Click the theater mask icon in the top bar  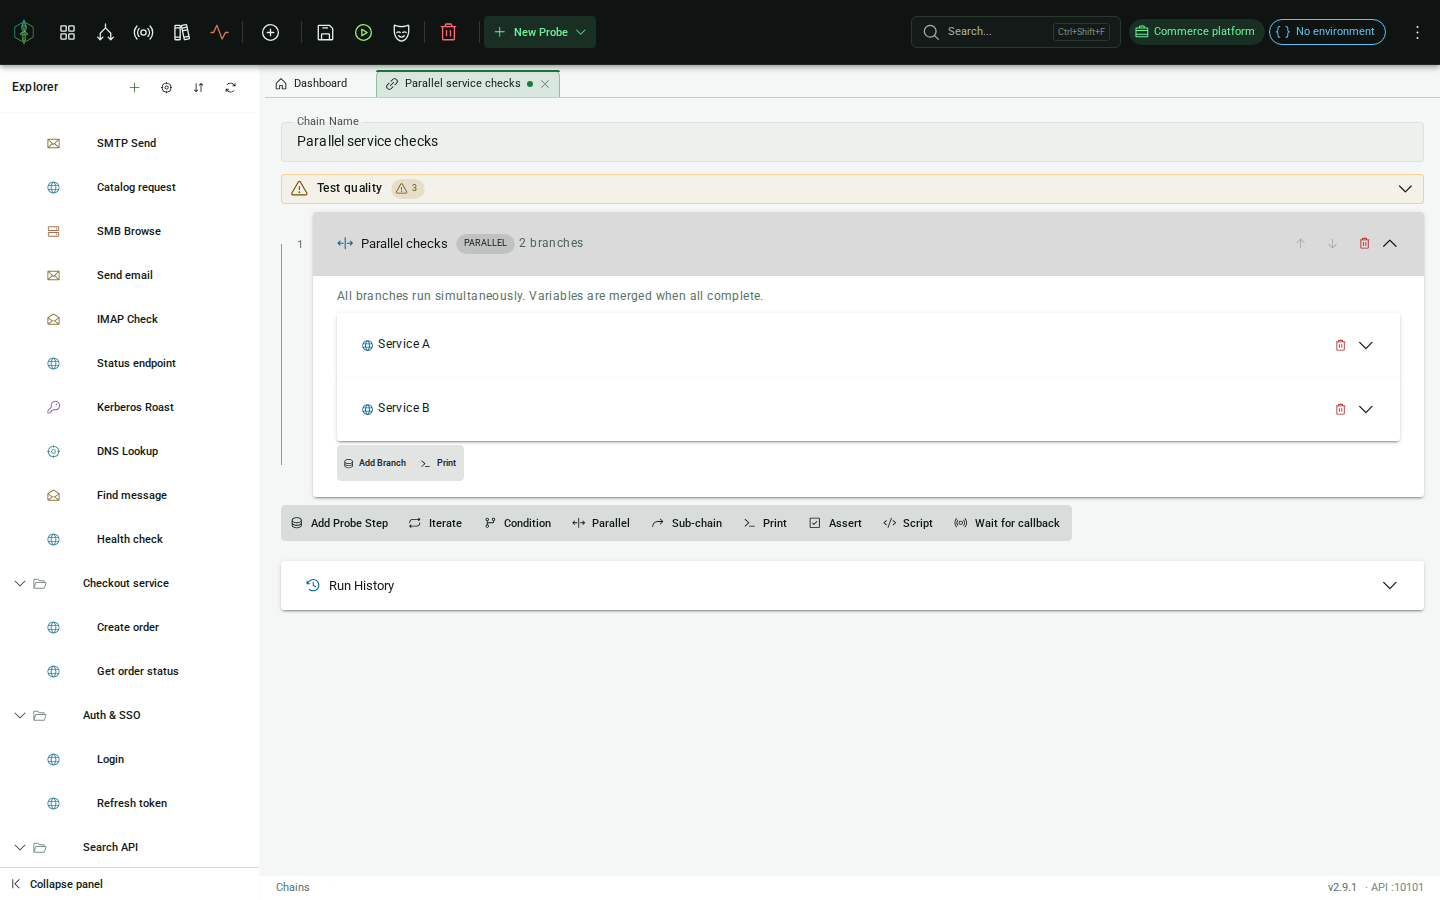401,32
